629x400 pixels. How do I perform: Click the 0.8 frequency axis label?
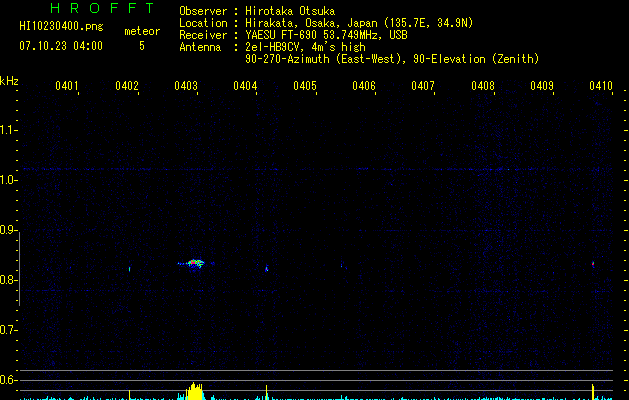pyautogui.click(x=8, y=280)
